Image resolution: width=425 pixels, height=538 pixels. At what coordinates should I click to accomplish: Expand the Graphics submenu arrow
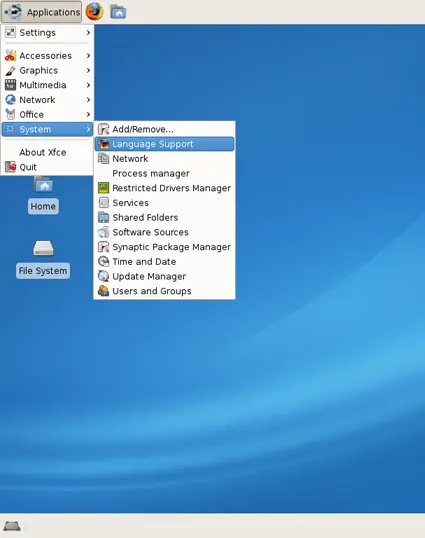pyautogui.click(x=88, y=70)
